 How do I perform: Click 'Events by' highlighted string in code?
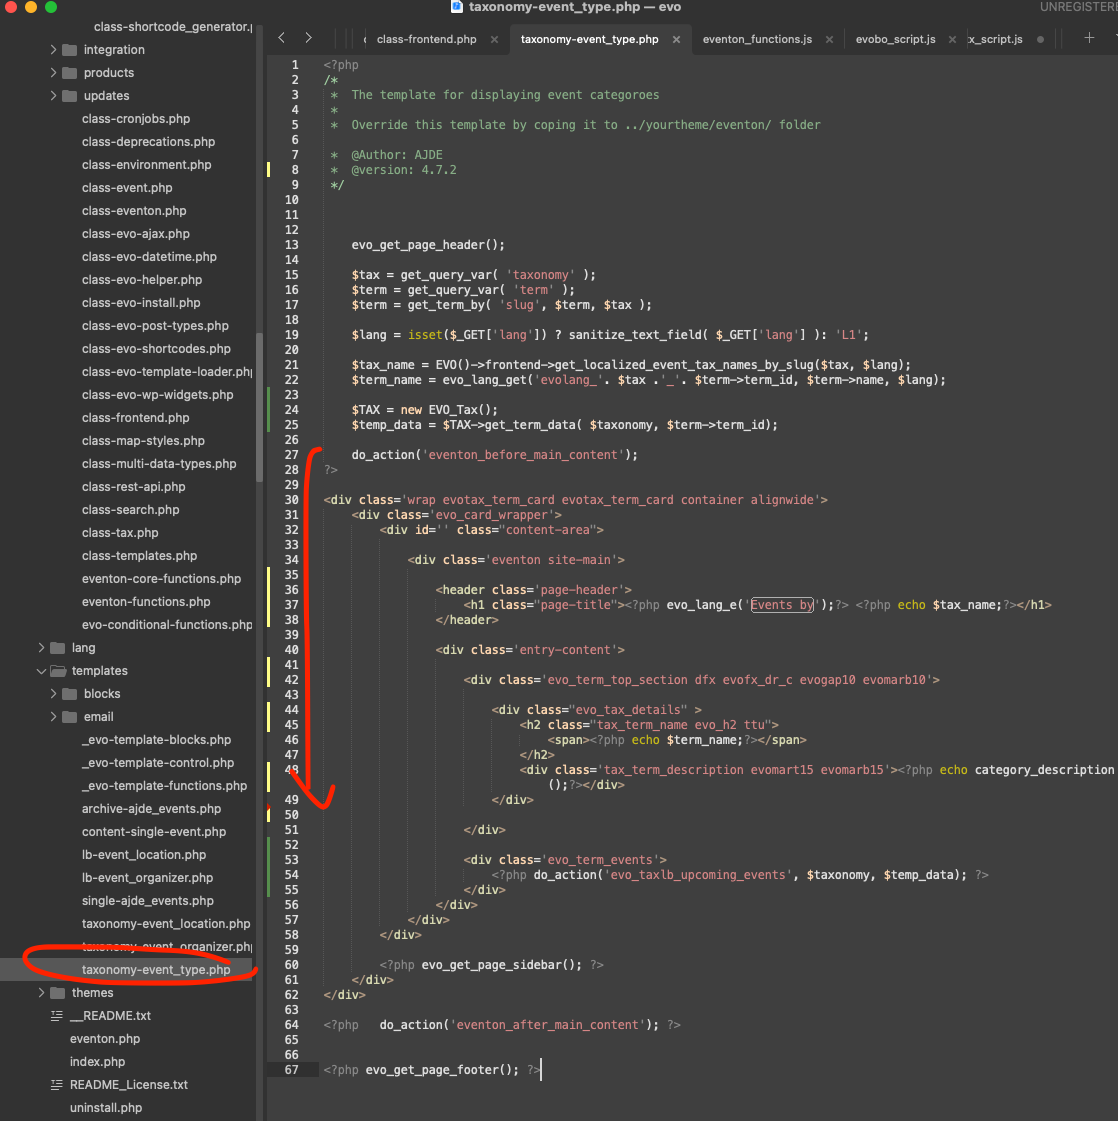coord(781,605)
